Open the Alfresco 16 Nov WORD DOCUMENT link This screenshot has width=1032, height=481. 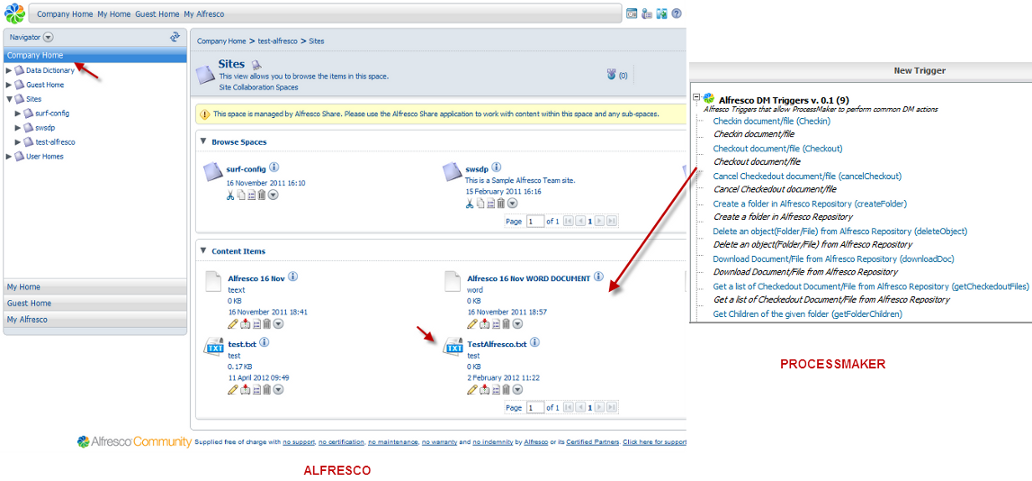[528, 277]
